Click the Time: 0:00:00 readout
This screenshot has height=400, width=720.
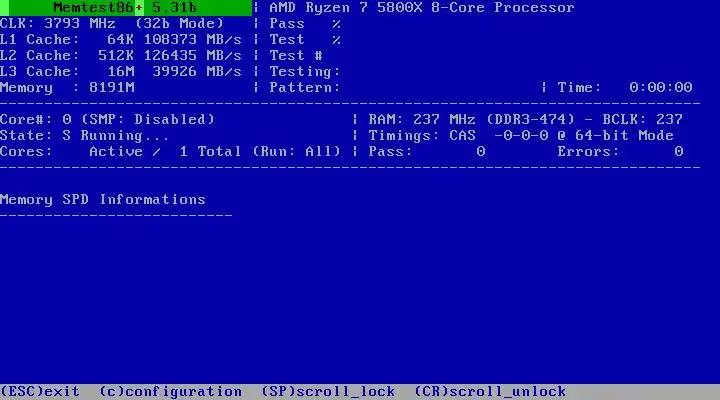pyautogui.click(x=625, y=88)
